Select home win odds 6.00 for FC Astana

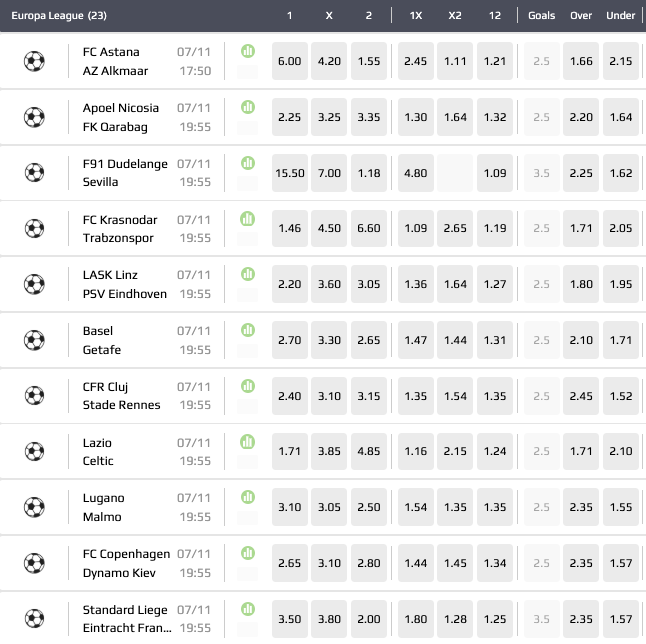click(x=289, y=61)
